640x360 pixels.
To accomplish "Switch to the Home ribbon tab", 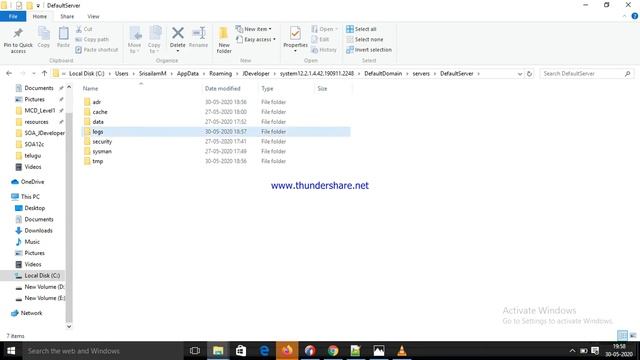I will pyautogui.click(x=40, y=16).
